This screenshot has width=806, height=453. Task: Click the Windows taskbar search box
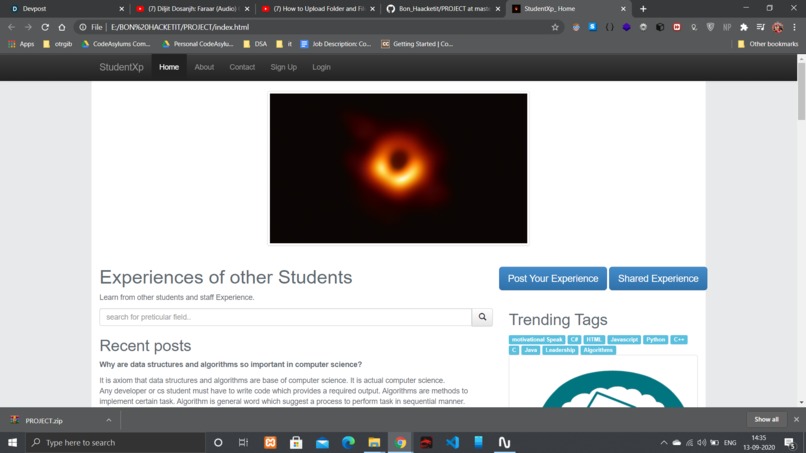coord(116,442)
